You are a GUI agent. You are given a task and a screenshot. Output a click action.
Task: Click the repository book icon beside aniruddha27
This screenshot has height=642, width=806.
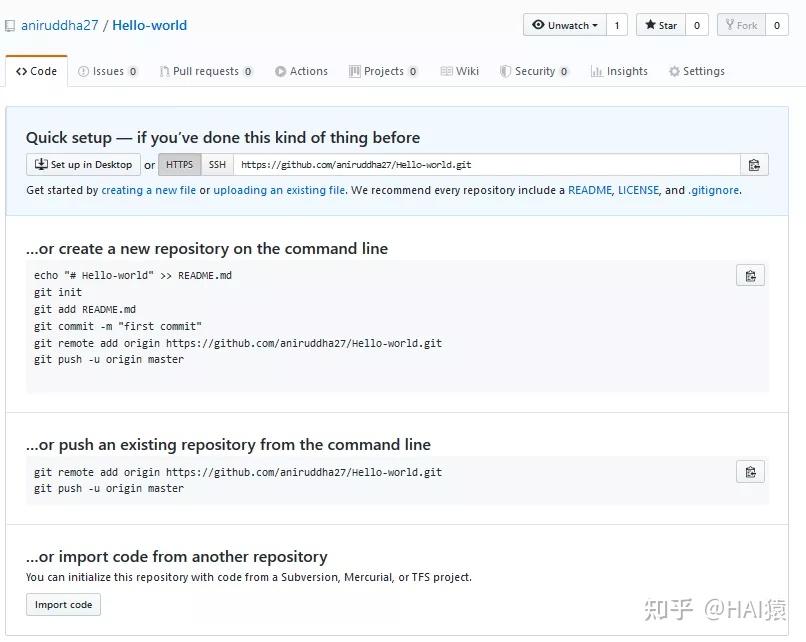pyautogui.click(x=10, y=24)
